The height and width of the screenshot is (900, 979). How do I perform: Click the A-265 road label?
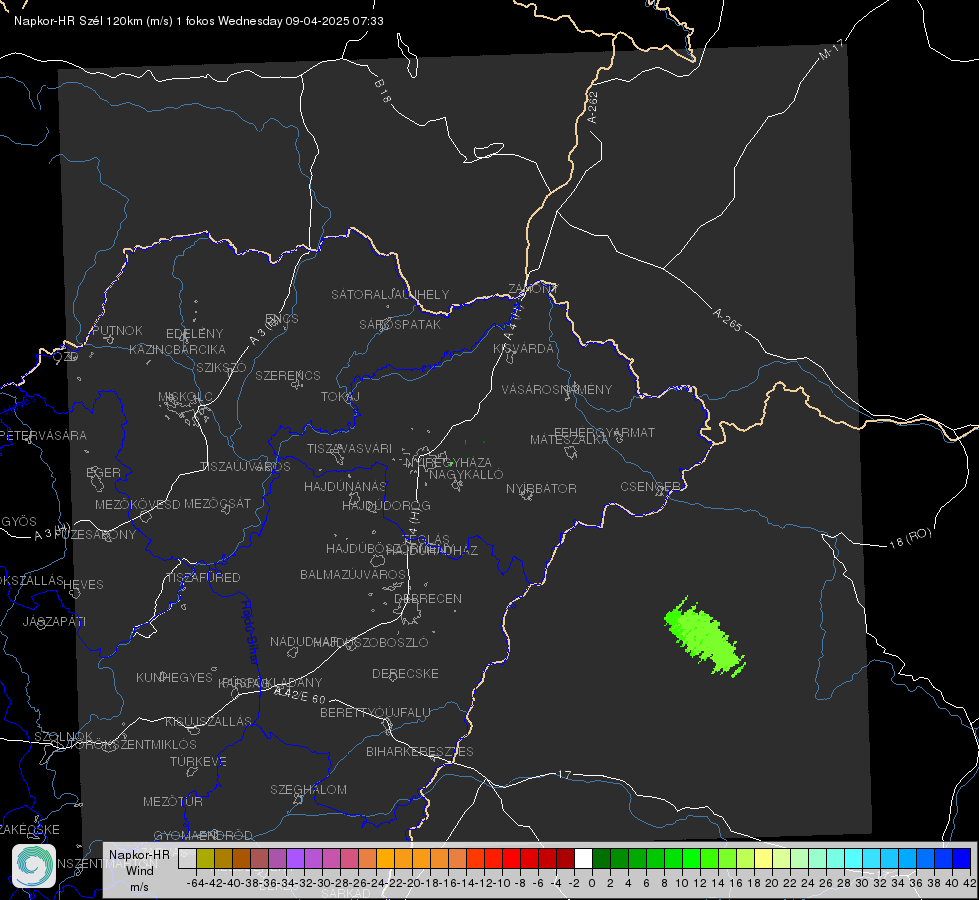pyautogui.click(x=727, y=320)
